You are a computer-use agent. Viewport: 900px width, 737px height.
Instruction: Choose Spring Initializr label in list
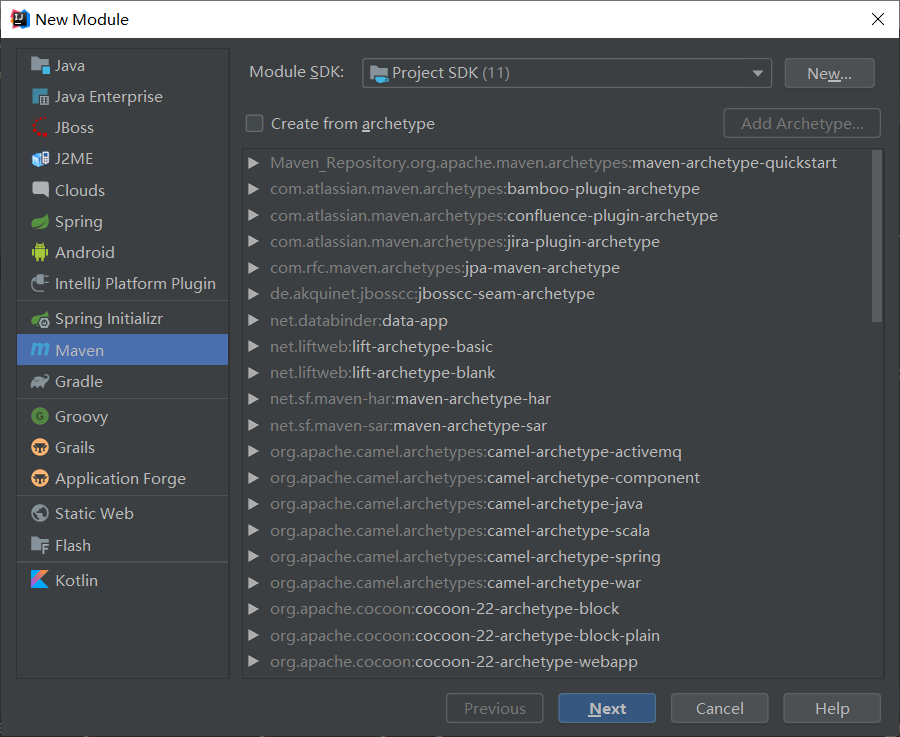(x=109, y=319)
